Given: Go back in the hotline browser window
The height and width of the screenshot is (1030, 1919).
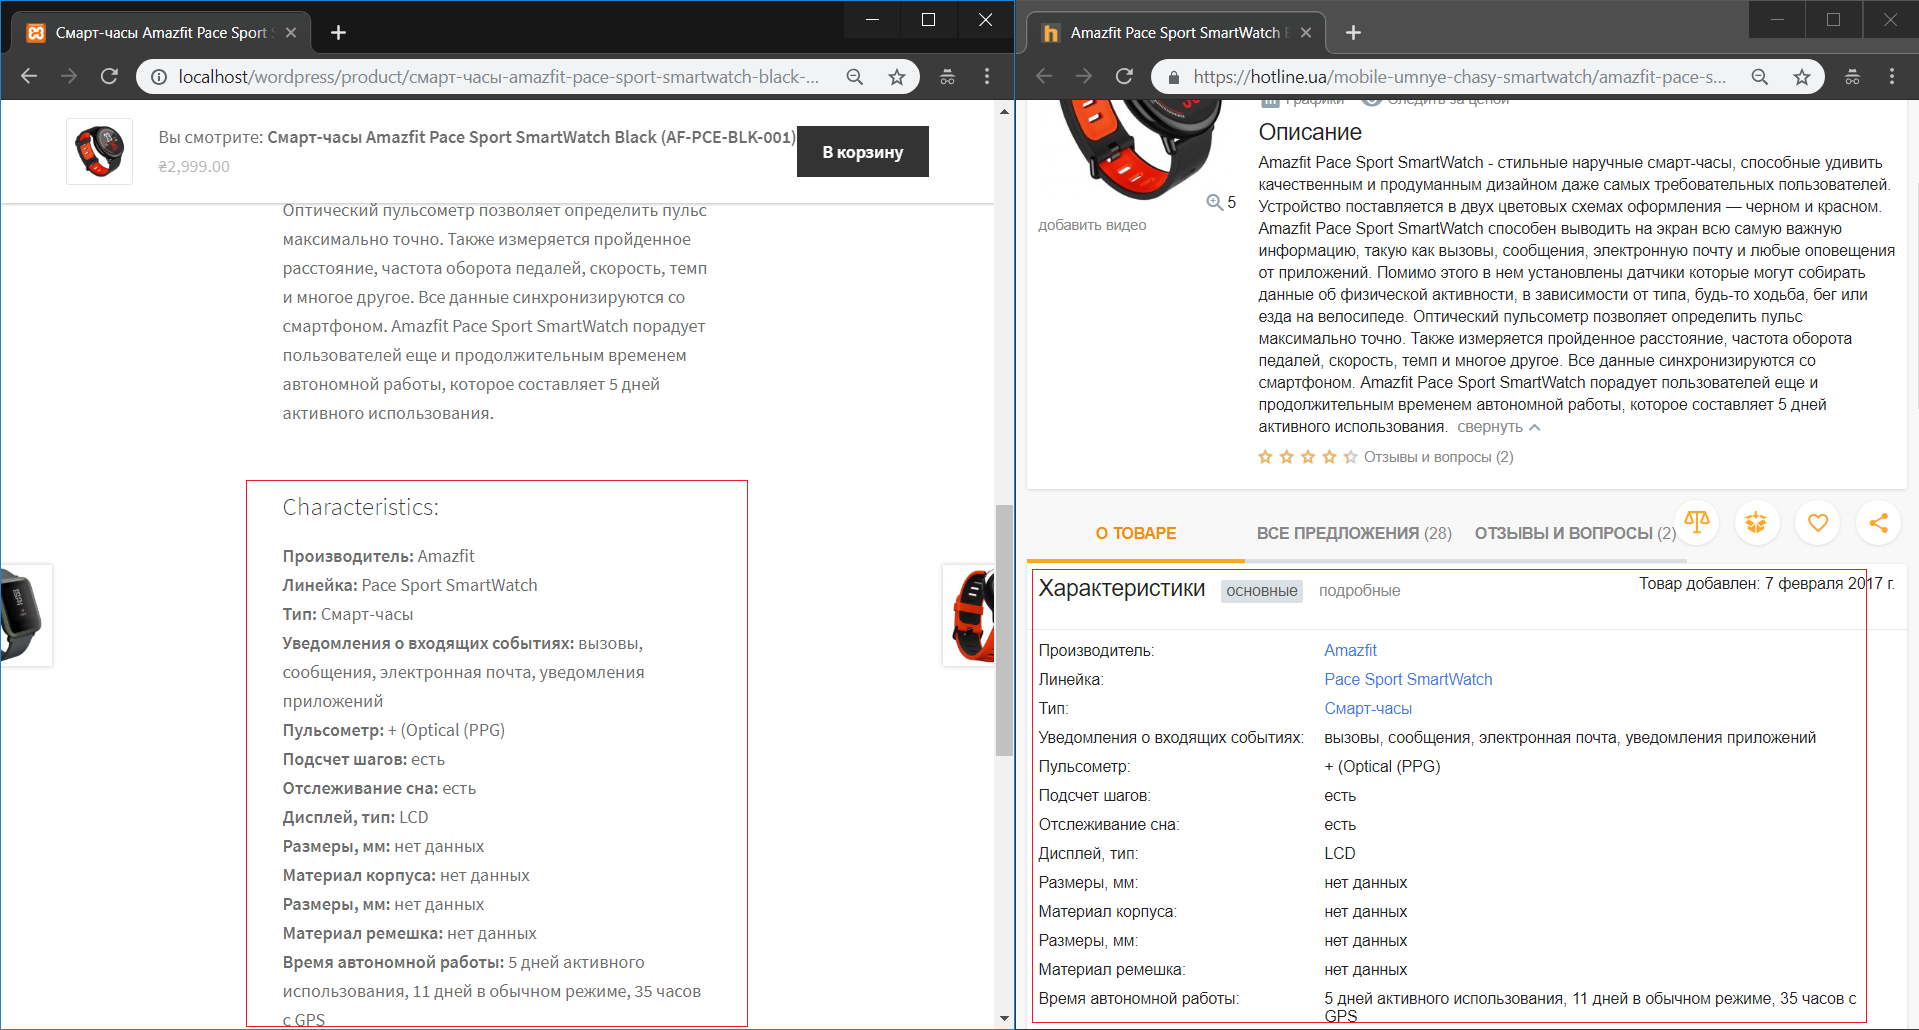Looking at the screenshot, I should point(1044,76).
